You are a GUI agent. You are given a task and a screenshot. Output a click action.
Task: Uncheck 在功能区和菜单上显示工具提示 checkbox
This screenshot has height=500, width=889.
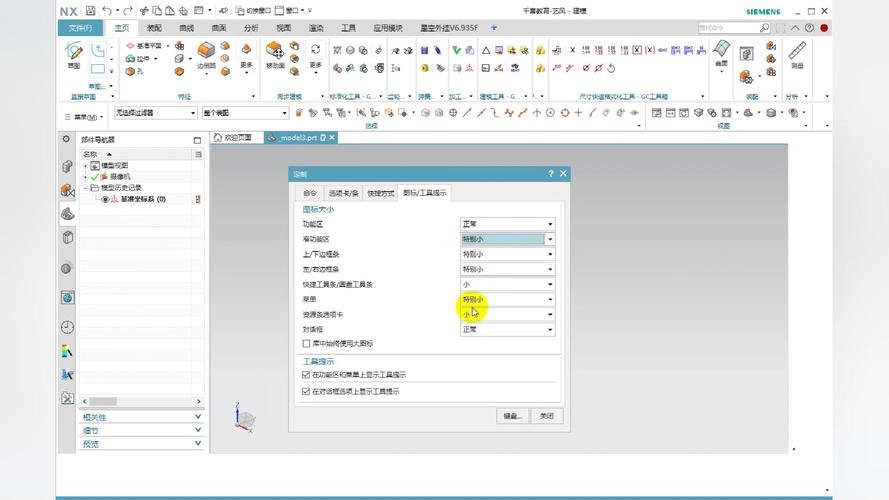(x=306, y=375)
